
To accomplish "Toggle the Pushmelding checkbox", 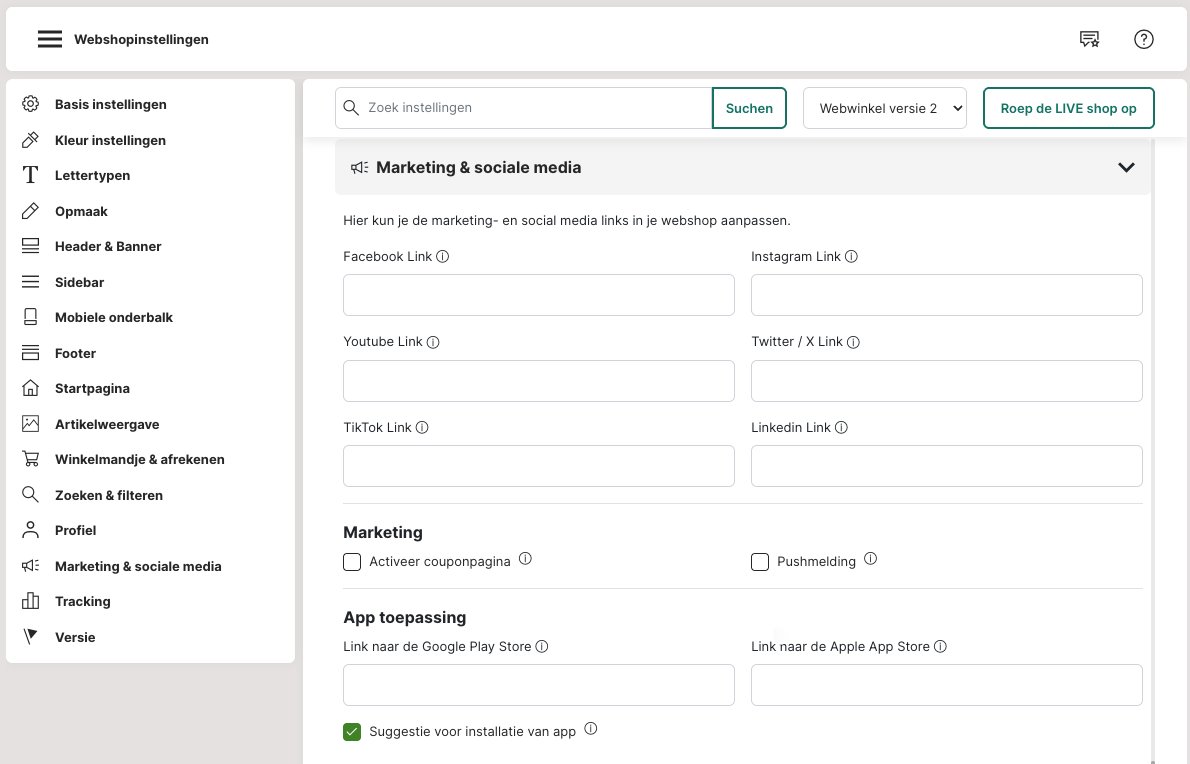I will click(760, 562).
